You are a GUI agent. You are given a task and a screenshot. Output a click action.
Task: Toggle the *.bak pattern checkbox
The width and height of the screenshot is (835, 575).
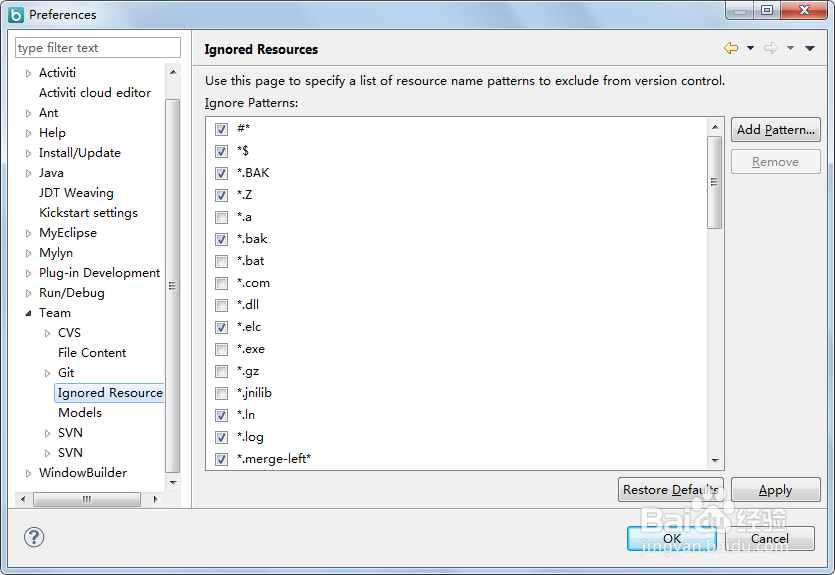pyautogui.click(x=222, y=239)
